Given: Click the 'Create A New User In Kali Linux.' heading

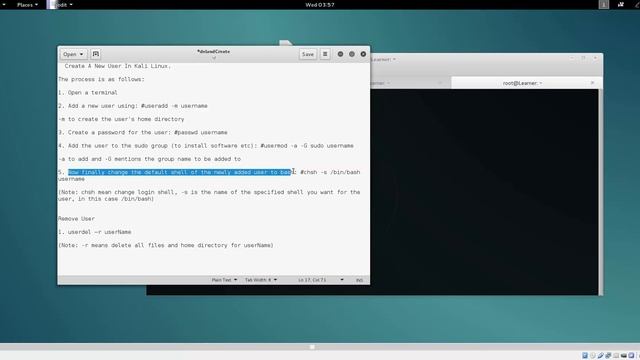Looking at the screenshot, I should coord(118,66).
